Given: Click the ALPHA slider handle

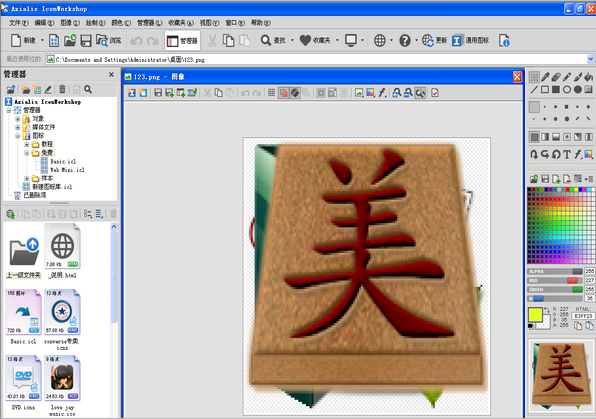Looking at the screenshot, I should coord(577,271).
